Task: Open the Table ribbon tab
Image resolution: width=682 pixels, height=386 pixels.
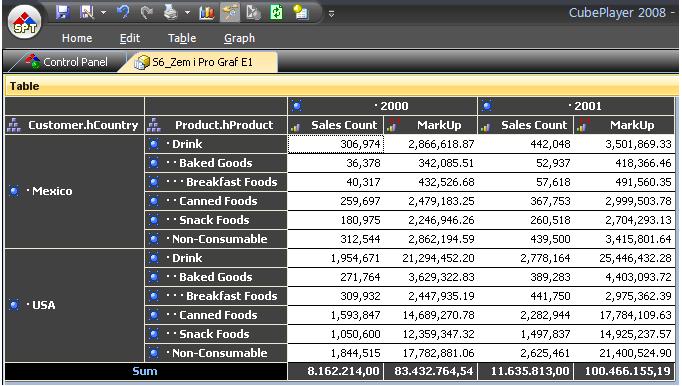Action: pos(182,38)
